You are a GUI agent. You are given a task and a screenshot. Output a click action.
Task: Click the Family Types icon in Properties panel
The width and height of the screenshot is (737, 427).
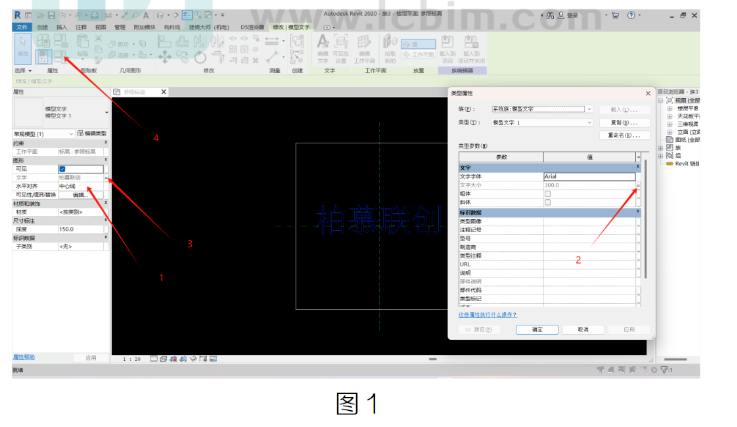(59, 57)
